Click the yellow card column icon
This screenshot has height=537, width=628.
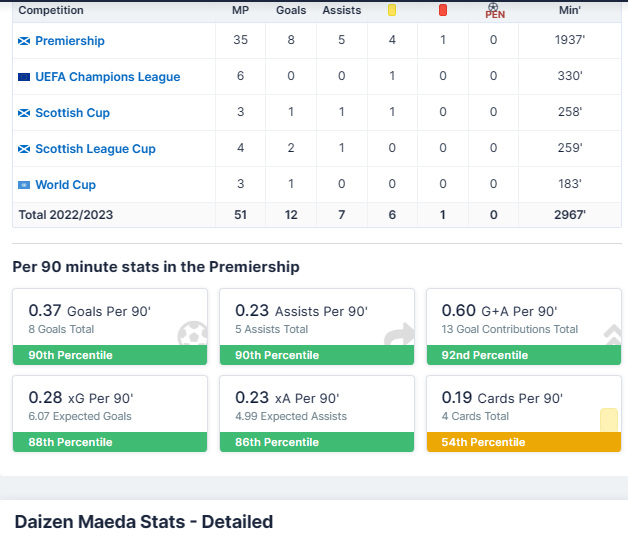coord(392,10)
